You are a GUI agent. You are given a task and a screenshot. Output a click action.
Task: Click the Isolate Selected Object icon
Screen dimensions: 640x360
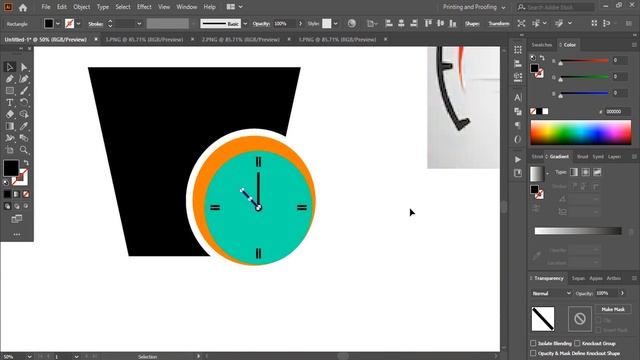(x=521, y=23)
